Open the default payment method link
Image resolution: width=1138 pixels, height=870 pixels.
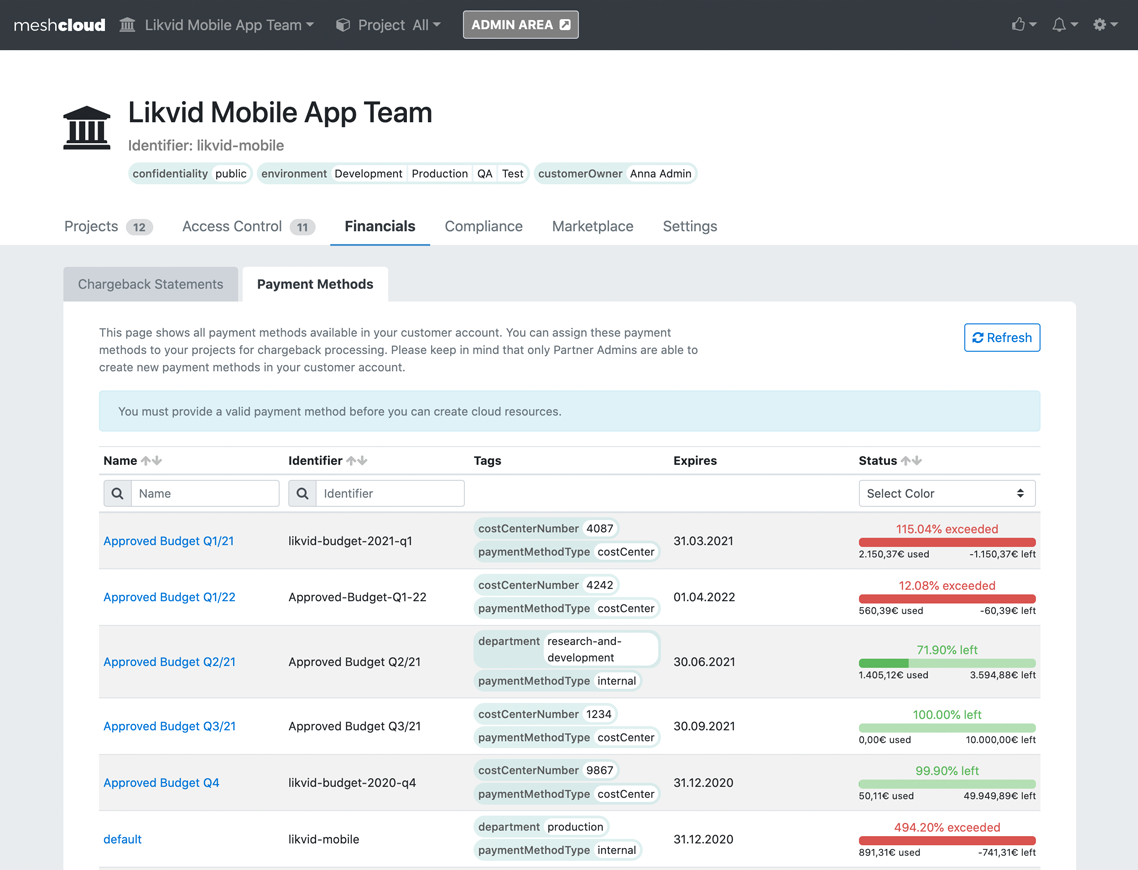click(122, 839)
